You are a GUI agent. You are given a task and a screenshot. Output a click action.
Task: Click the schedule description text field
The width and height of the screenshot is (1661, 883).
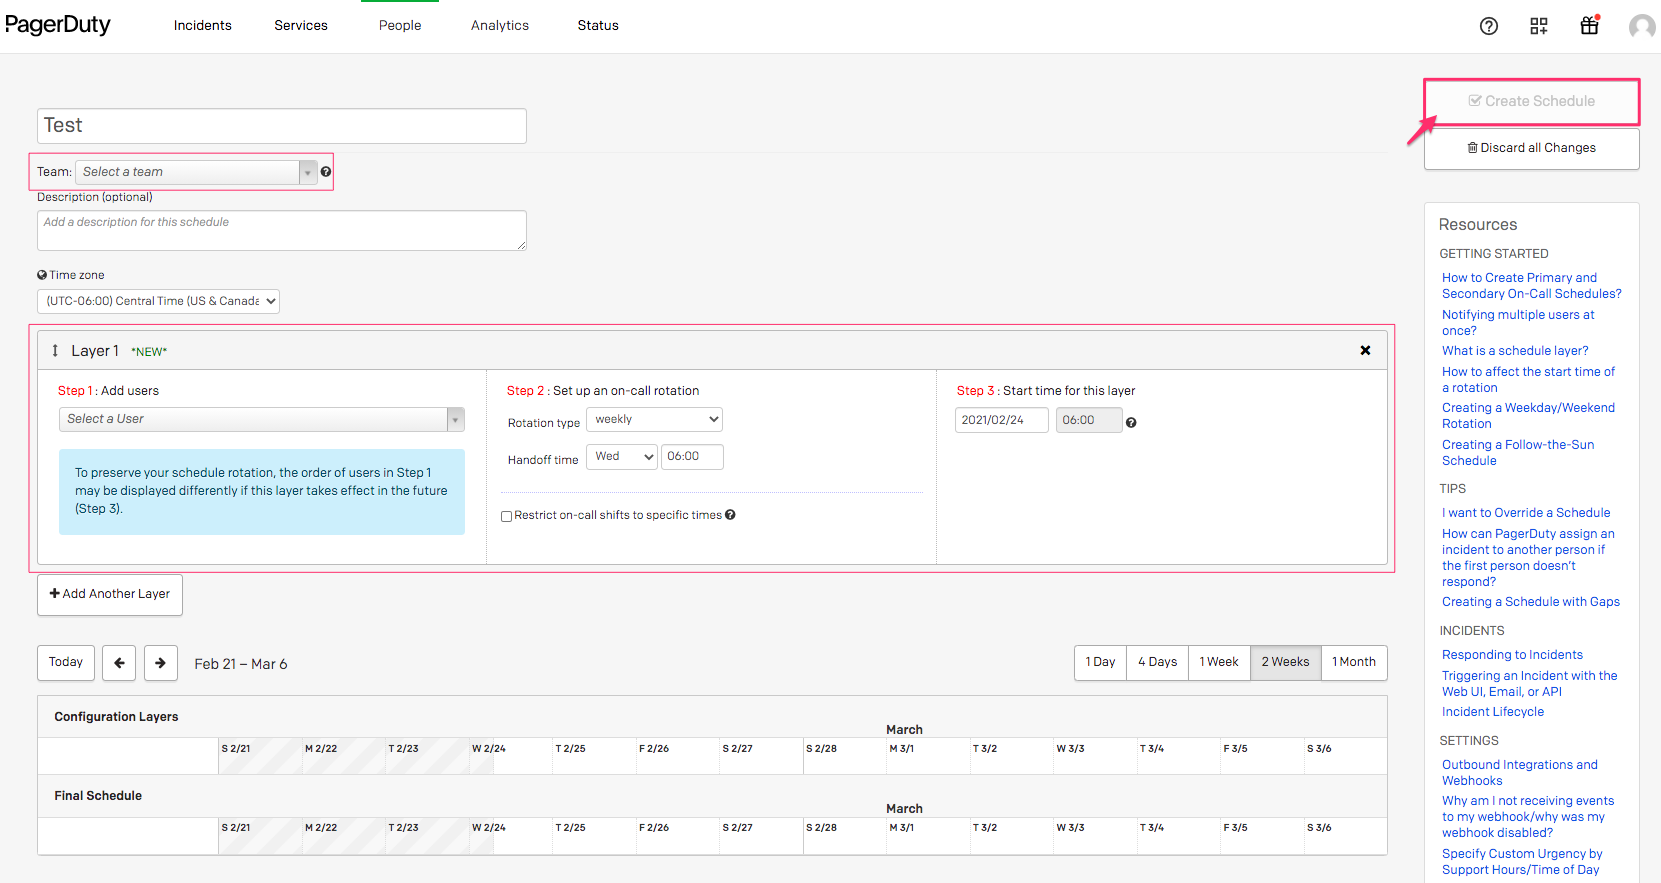click(281, 230)
